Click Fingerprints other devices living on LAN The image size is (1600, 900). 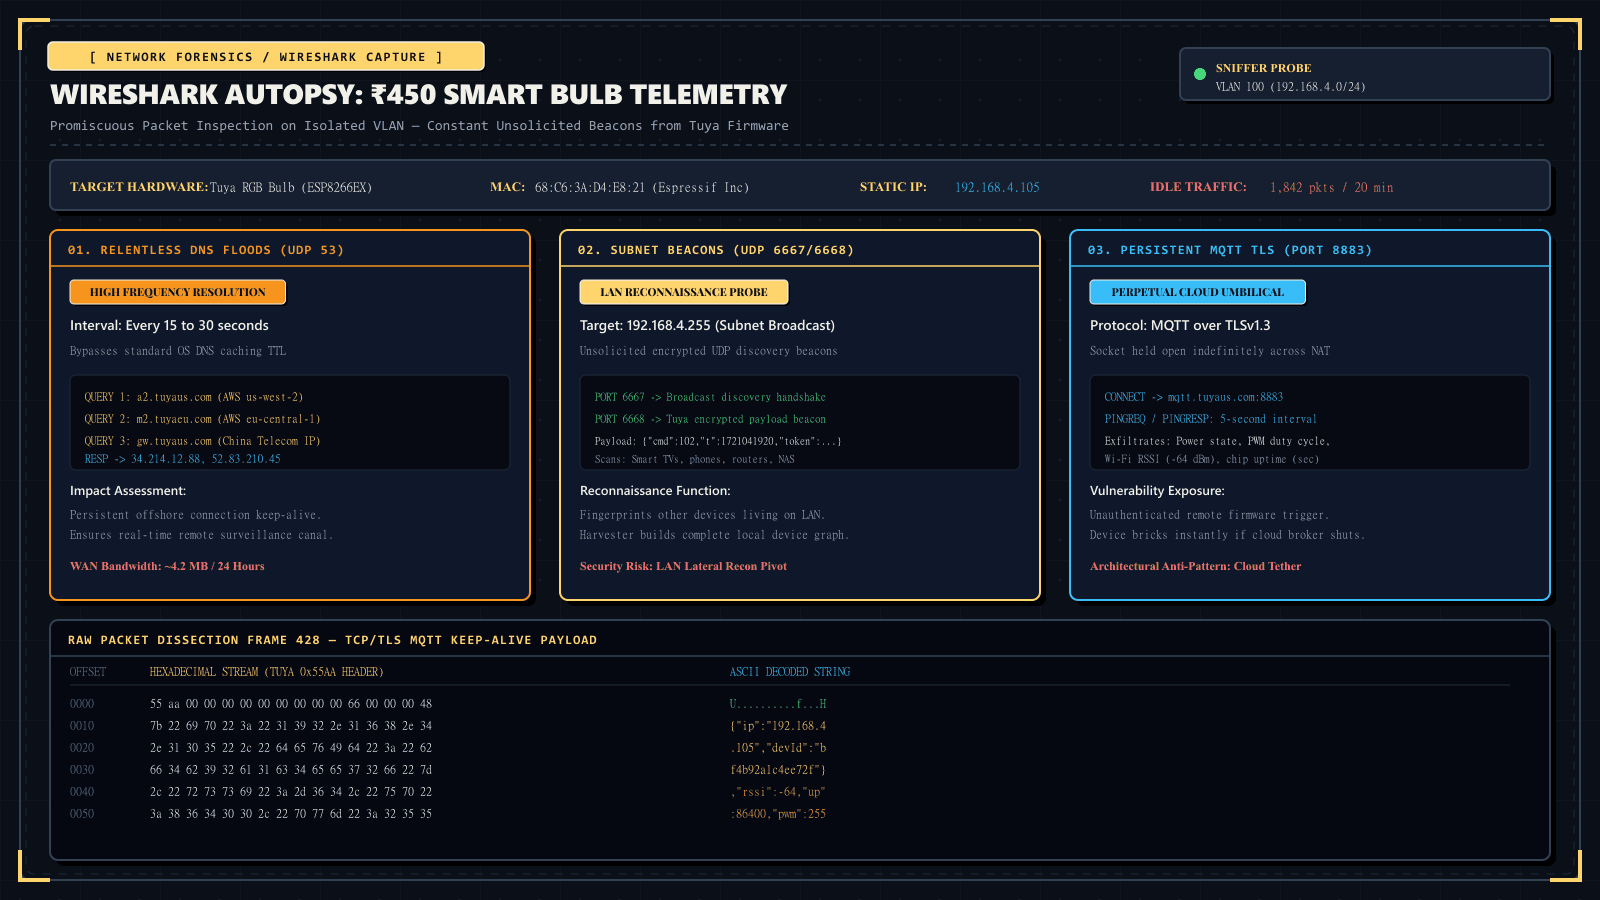(x=703, y=515)
